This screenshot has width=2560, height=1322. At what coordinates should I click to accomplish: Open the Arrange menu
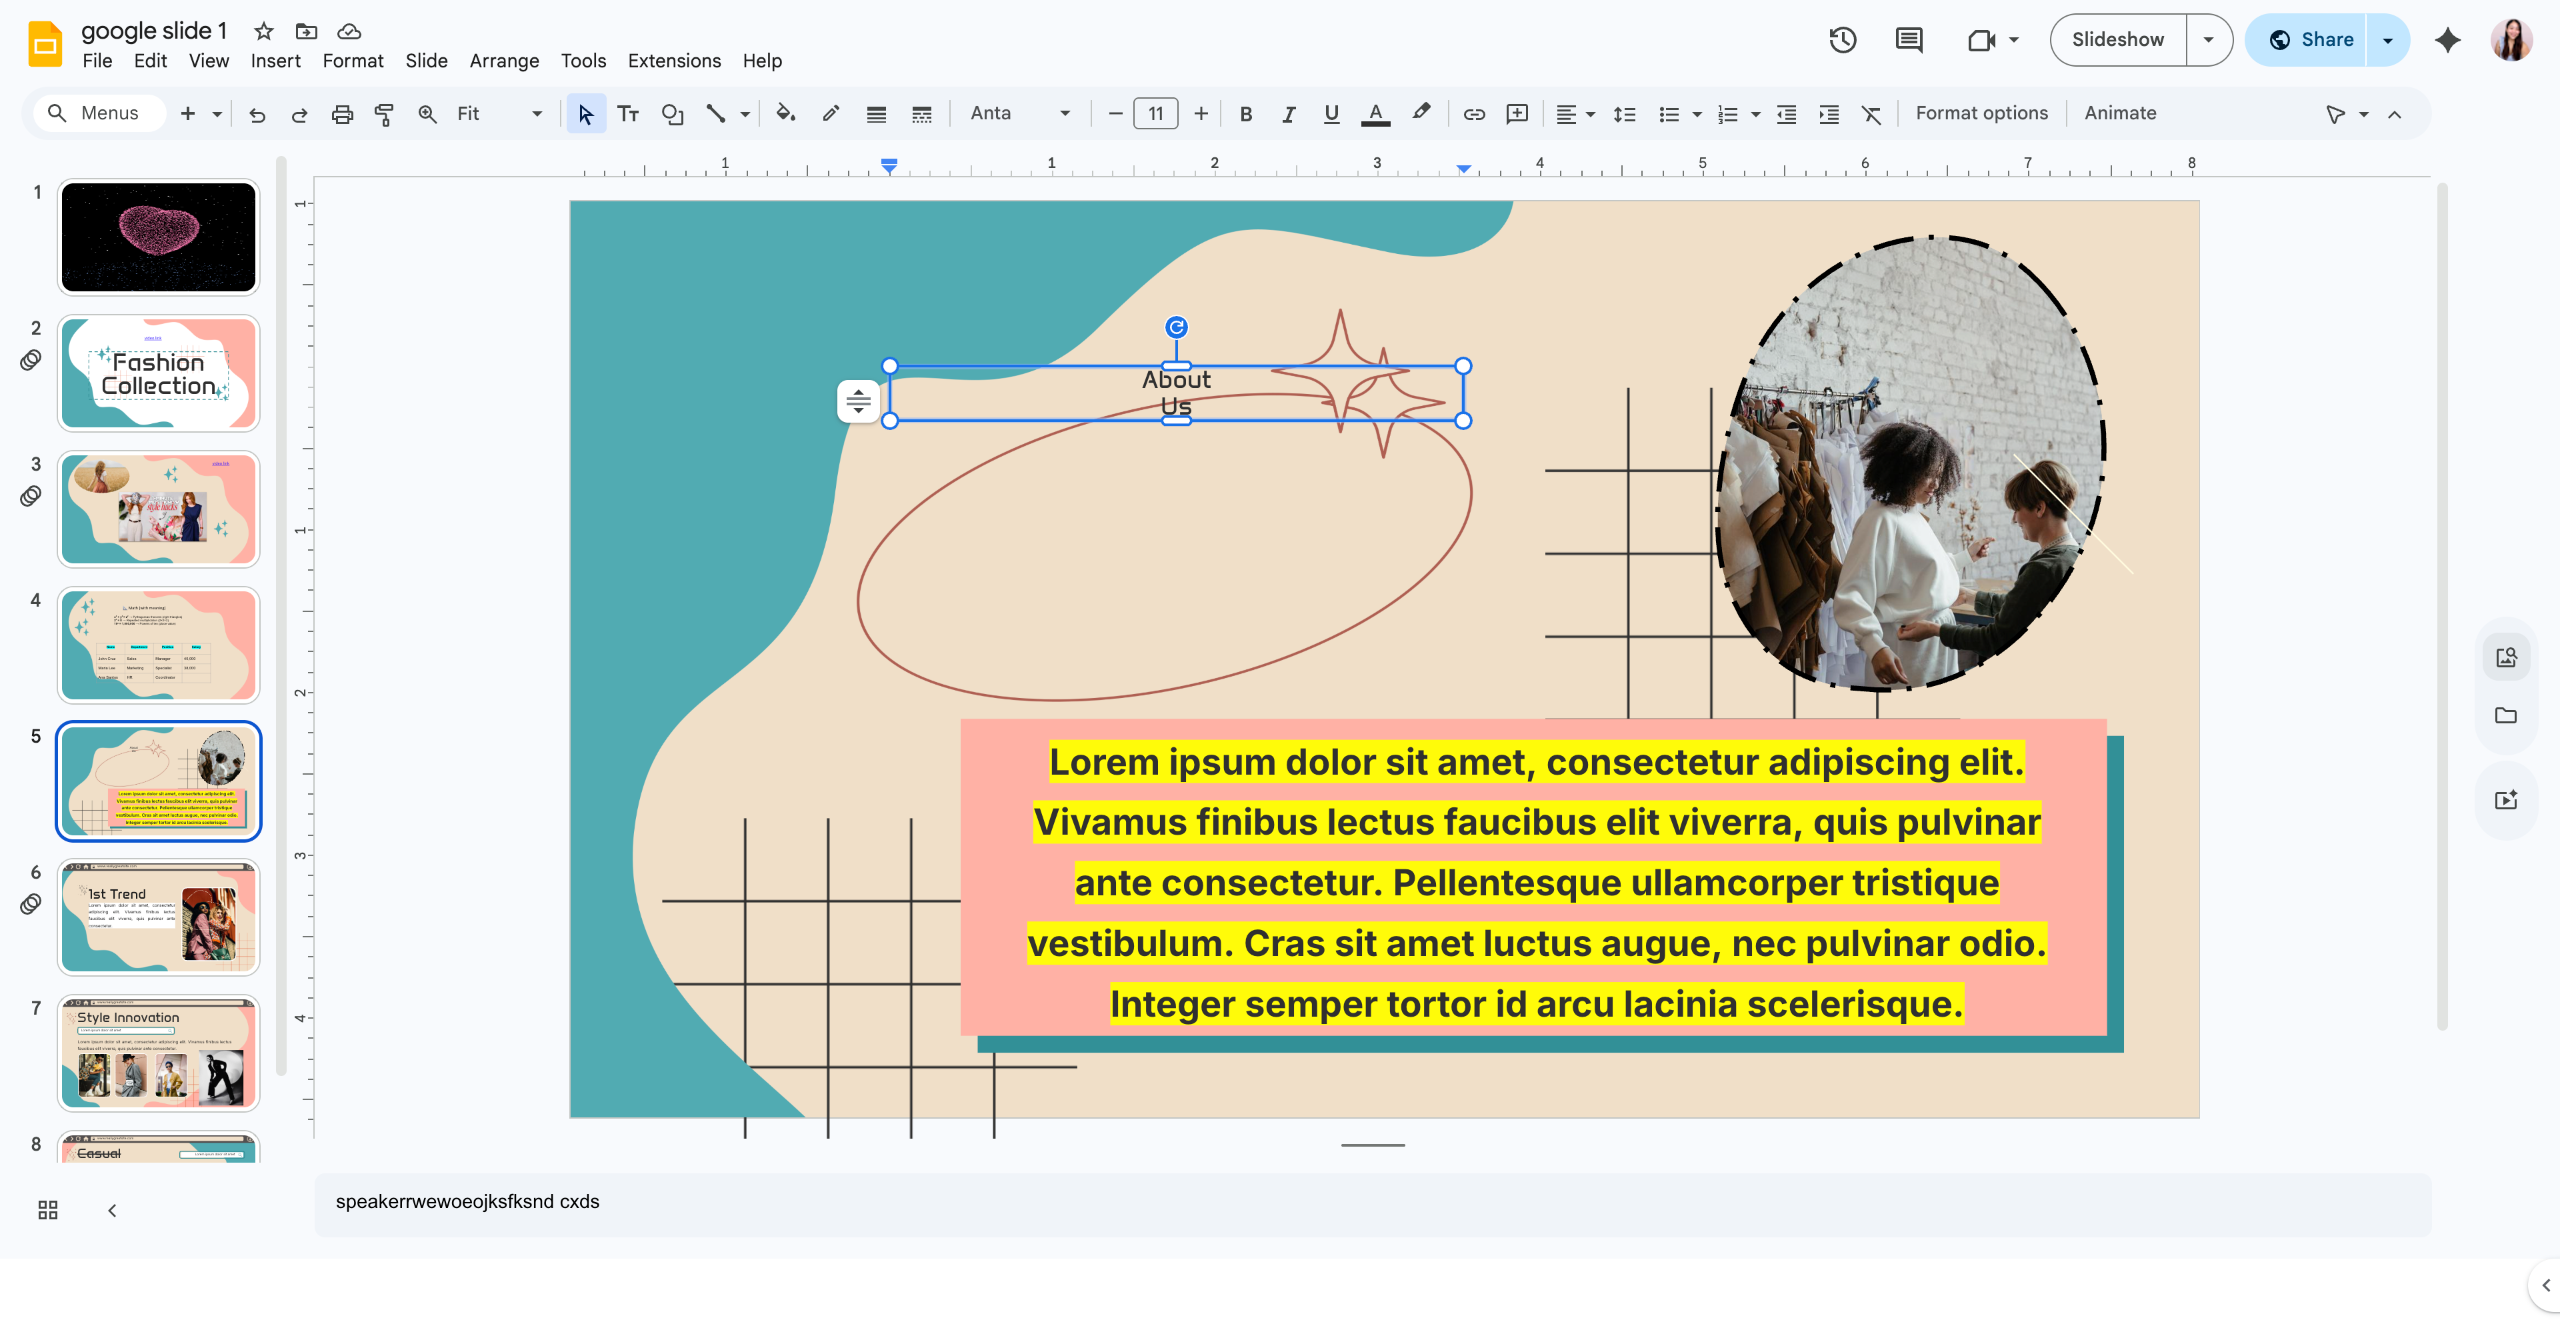[x=504, y=61]
